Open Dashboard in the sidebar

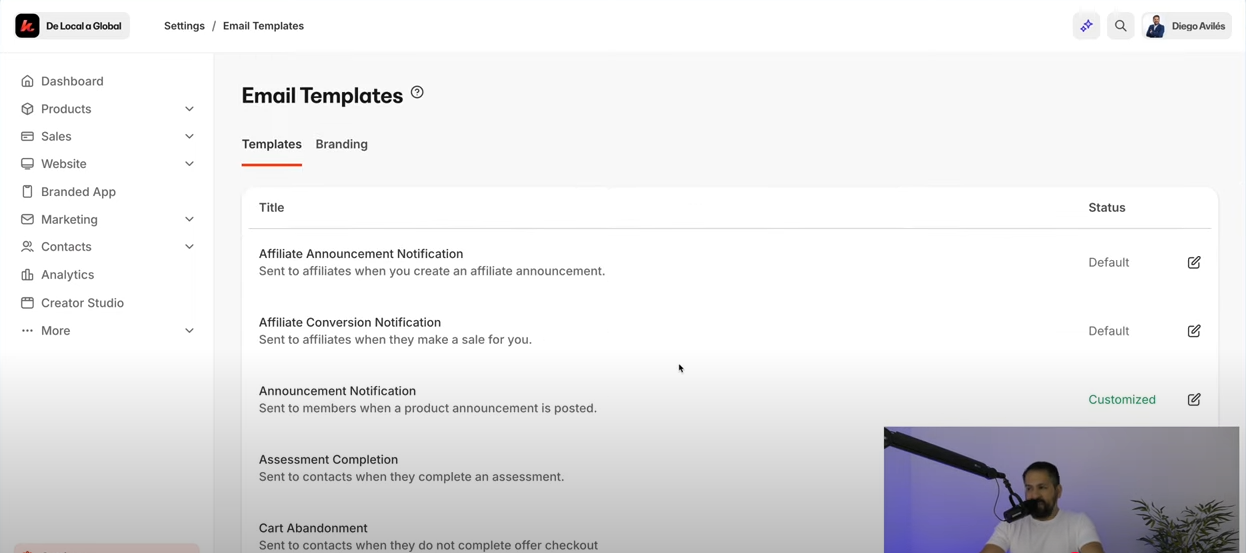click(x=72, y=81)
